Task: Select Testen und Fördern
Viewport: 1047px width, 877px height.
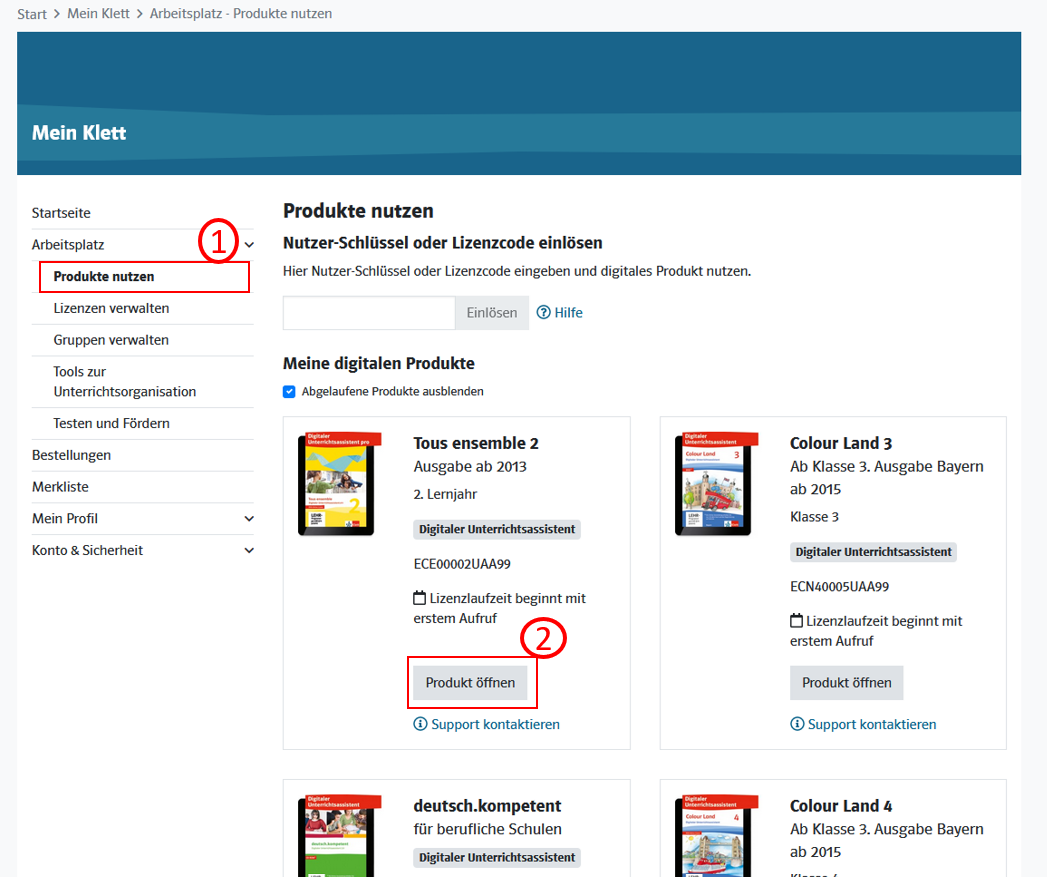Action: [112, 423]
